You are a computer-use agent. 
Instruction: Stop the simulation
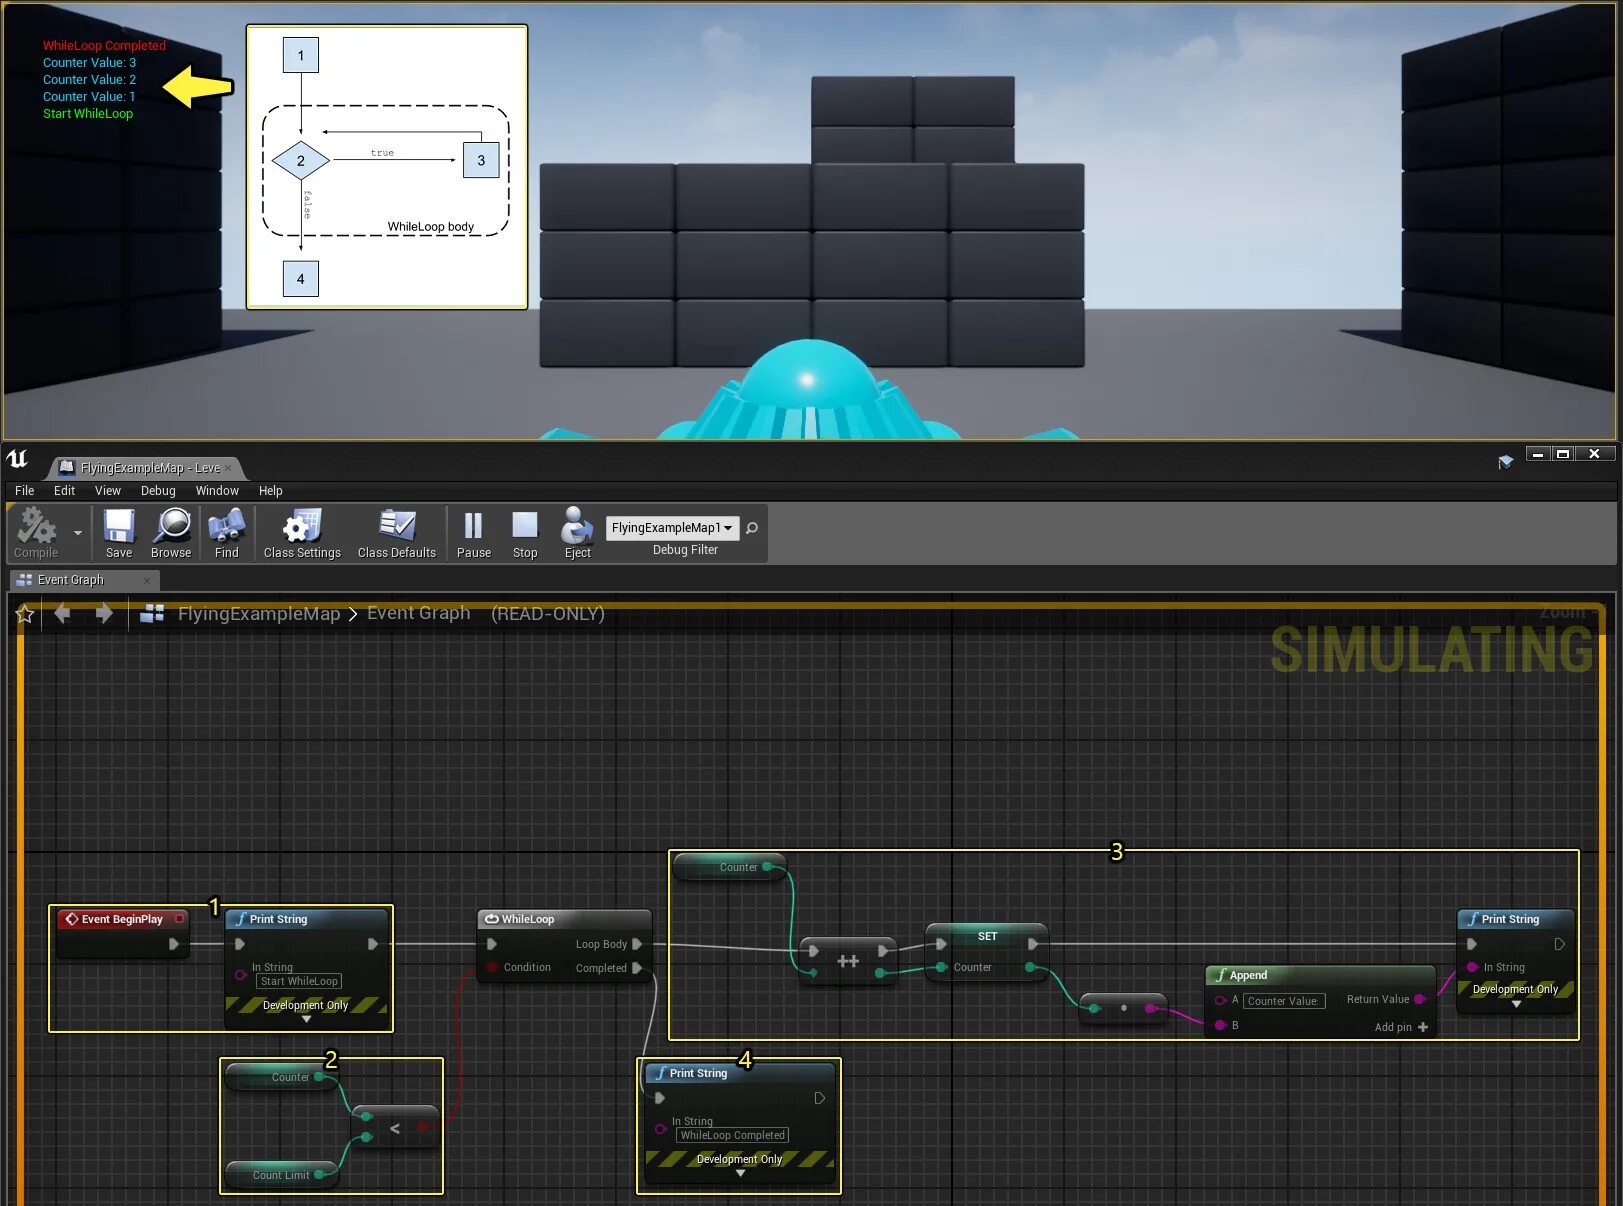pyautogui.click(x=525, y=532)
